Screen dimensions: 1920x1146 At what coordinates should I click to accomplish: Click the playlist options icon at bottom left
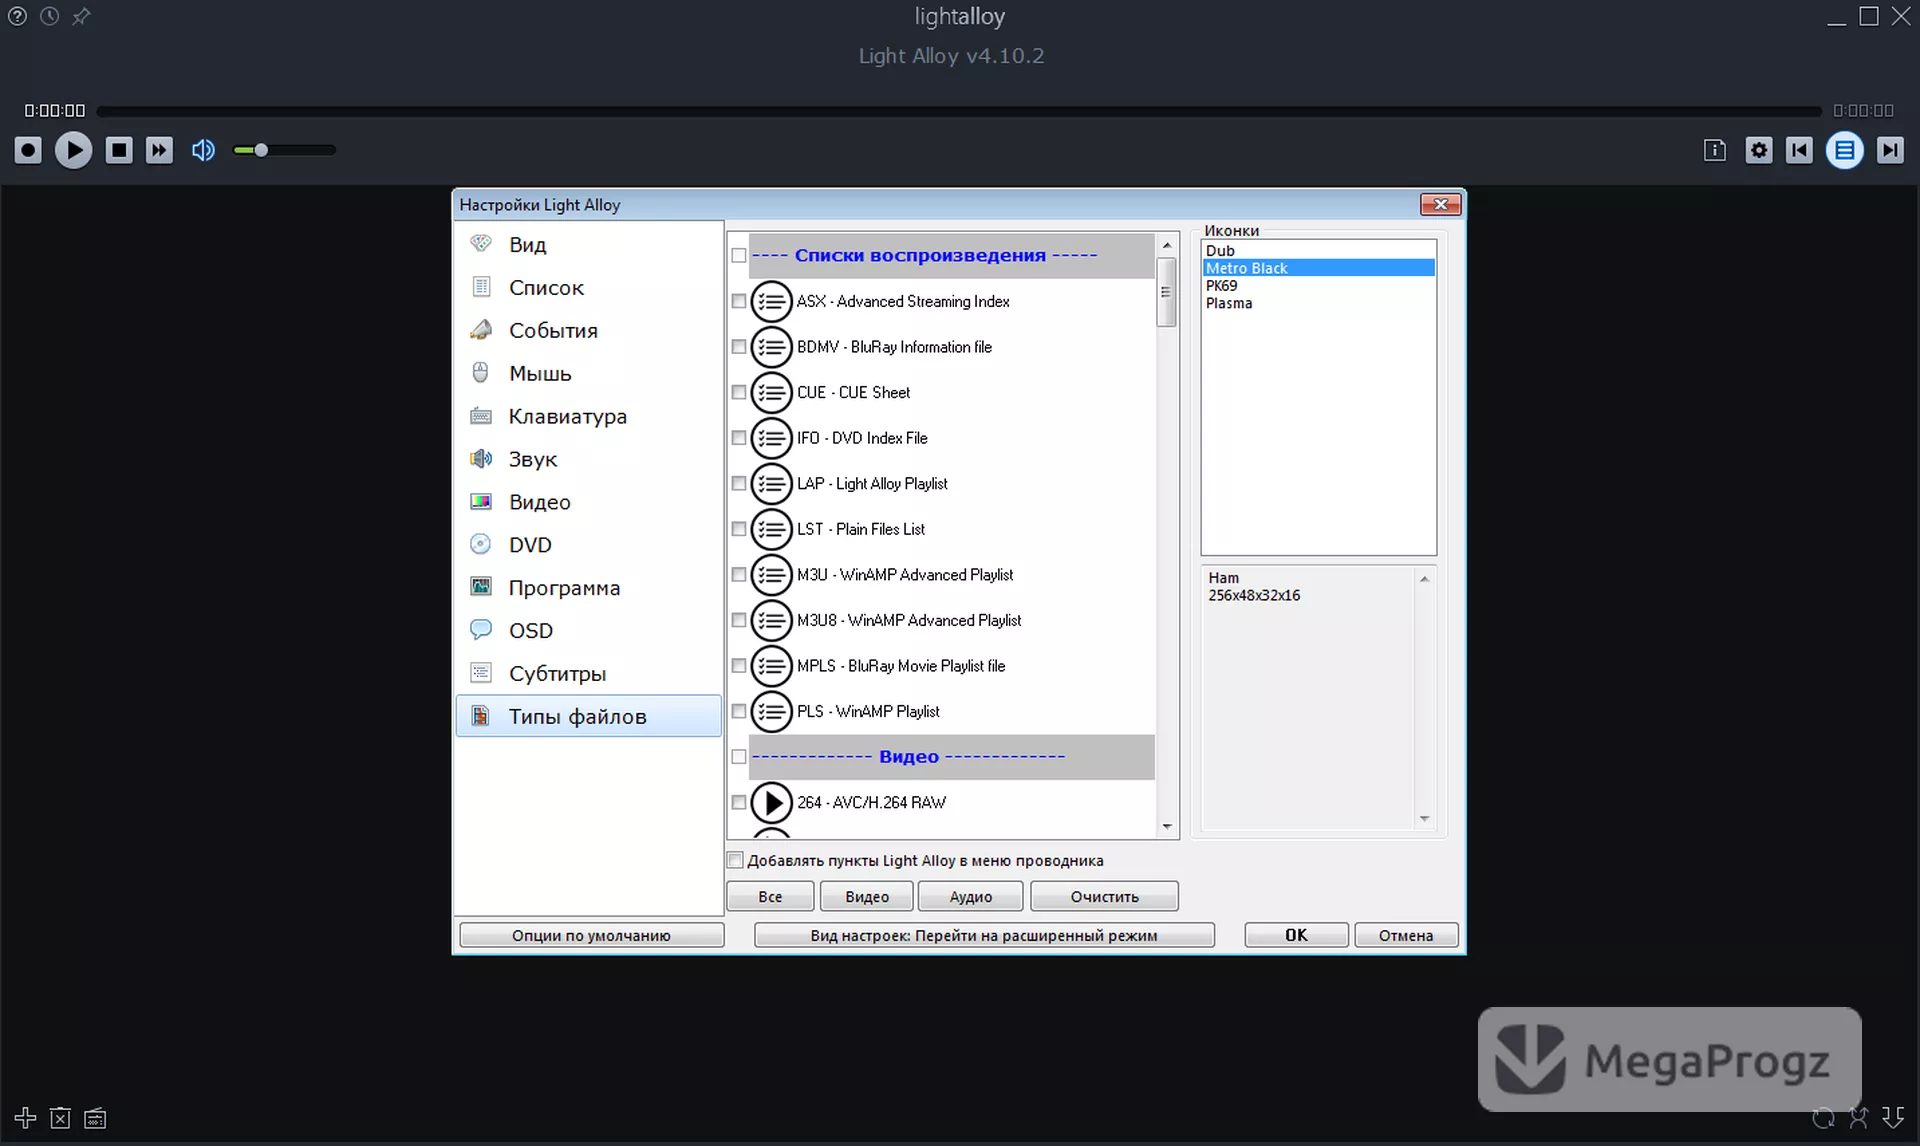pos(95,1118)
